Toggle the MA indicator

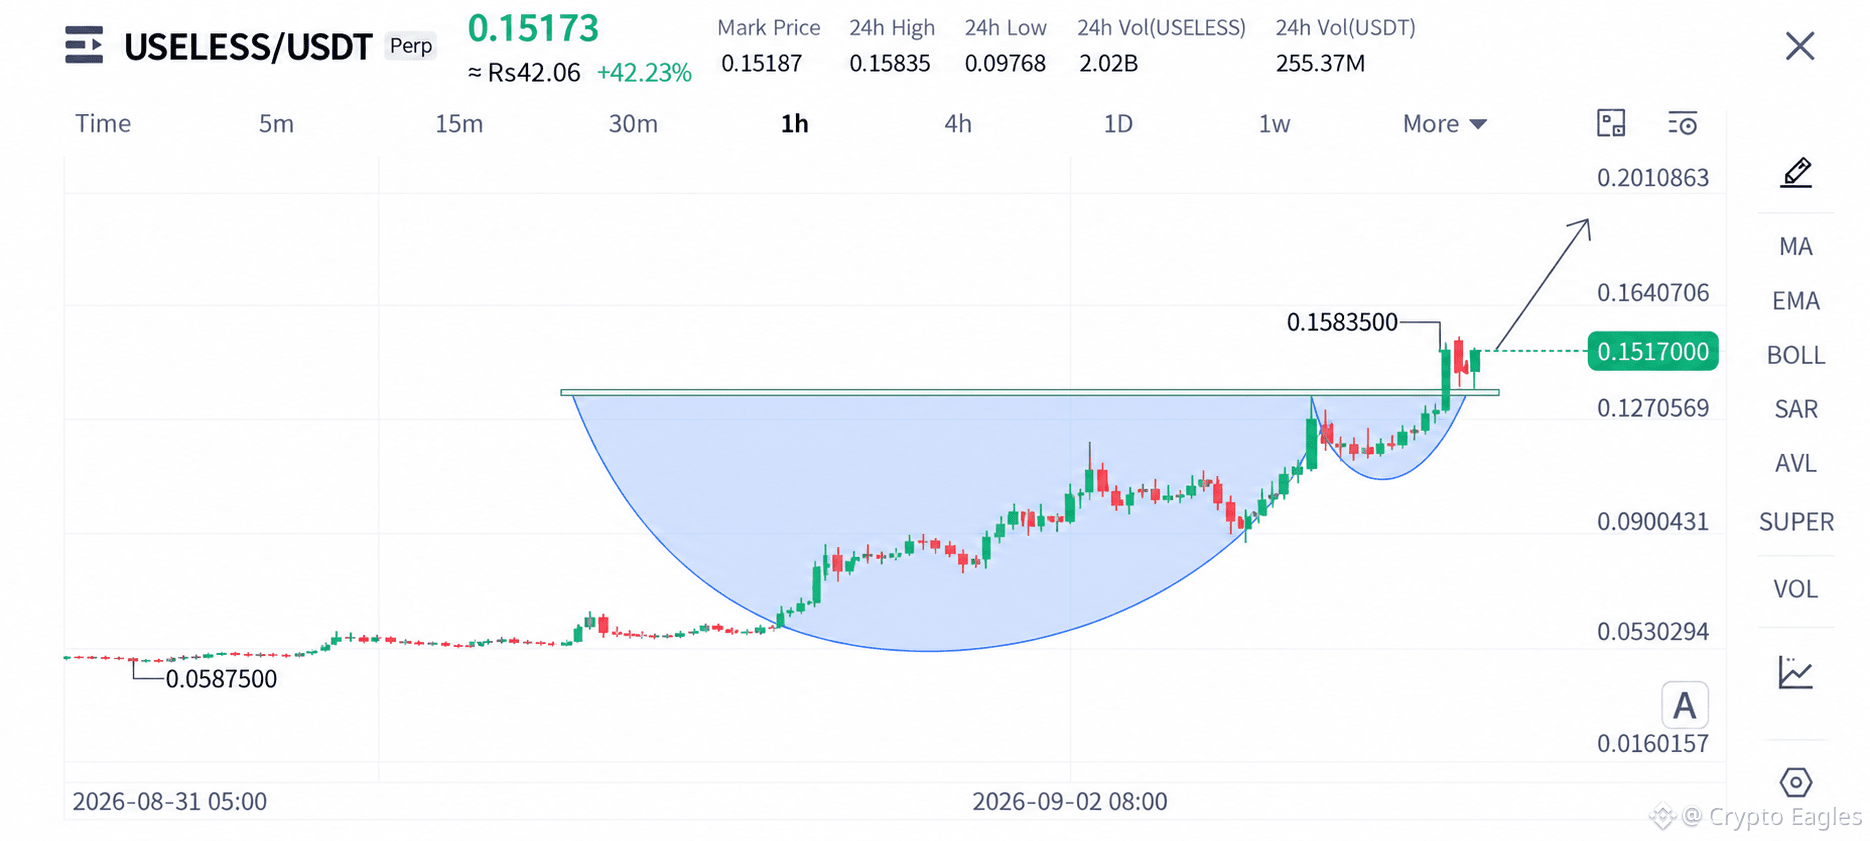point(1796,246)
